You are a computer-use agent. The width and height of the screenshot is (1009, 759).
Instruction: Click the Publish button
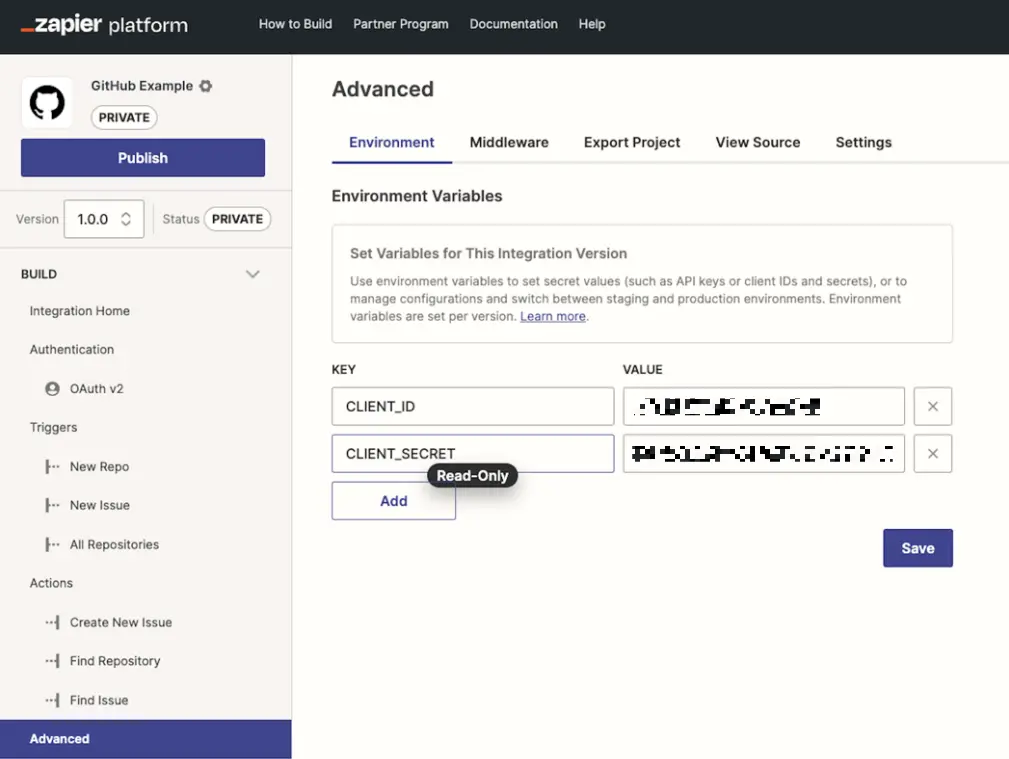(x=143, y=158)
